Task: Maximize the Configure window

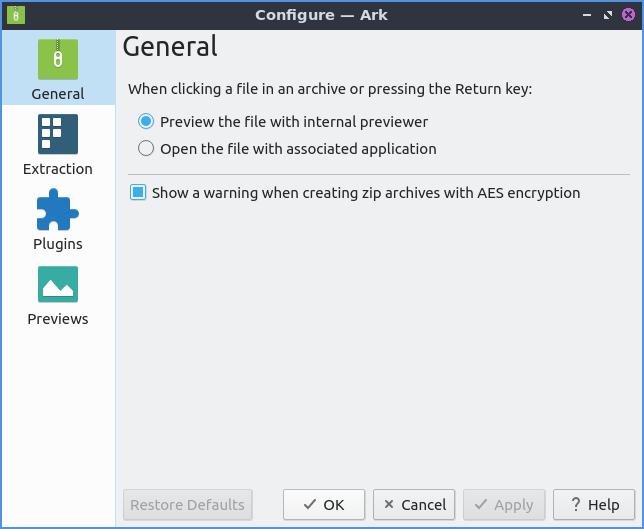Action: point(608,15)
